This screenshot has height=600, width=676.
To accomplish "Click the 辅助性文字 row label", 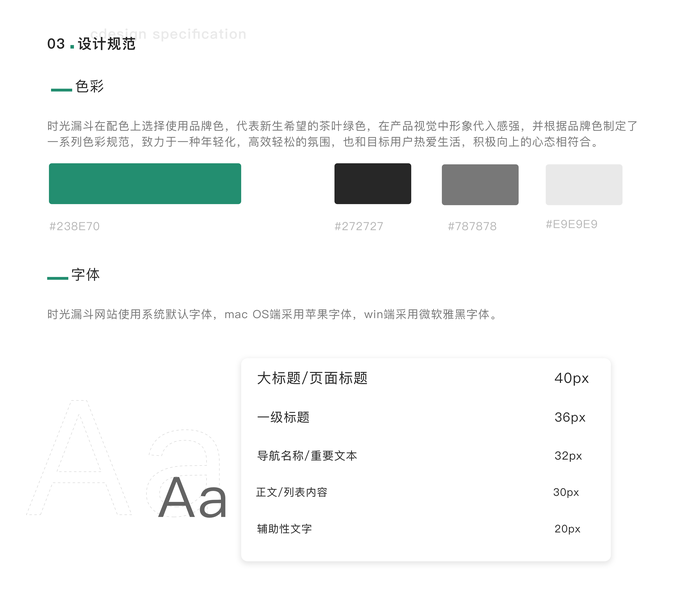I will coord(284,528).
